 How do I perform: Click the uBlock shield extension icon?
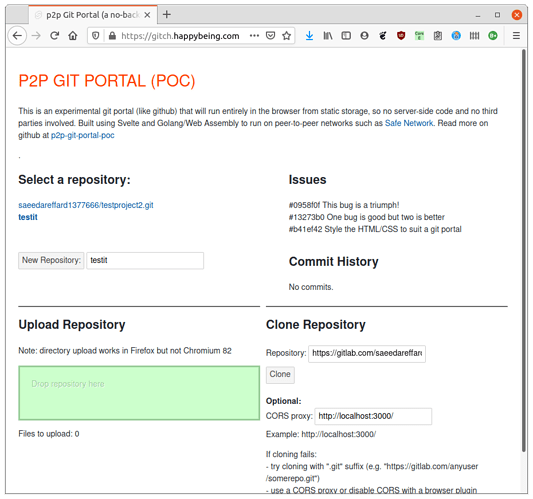point(401,35)
